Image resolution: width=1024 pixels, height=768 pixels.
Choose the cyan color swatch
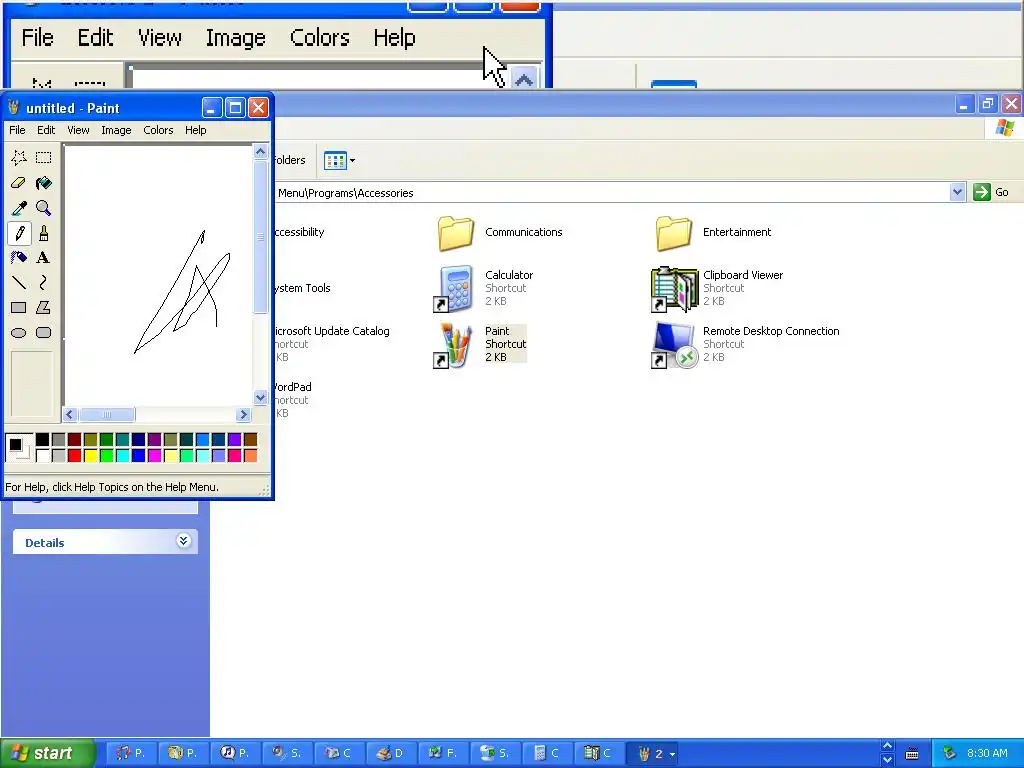pos(122,455)
